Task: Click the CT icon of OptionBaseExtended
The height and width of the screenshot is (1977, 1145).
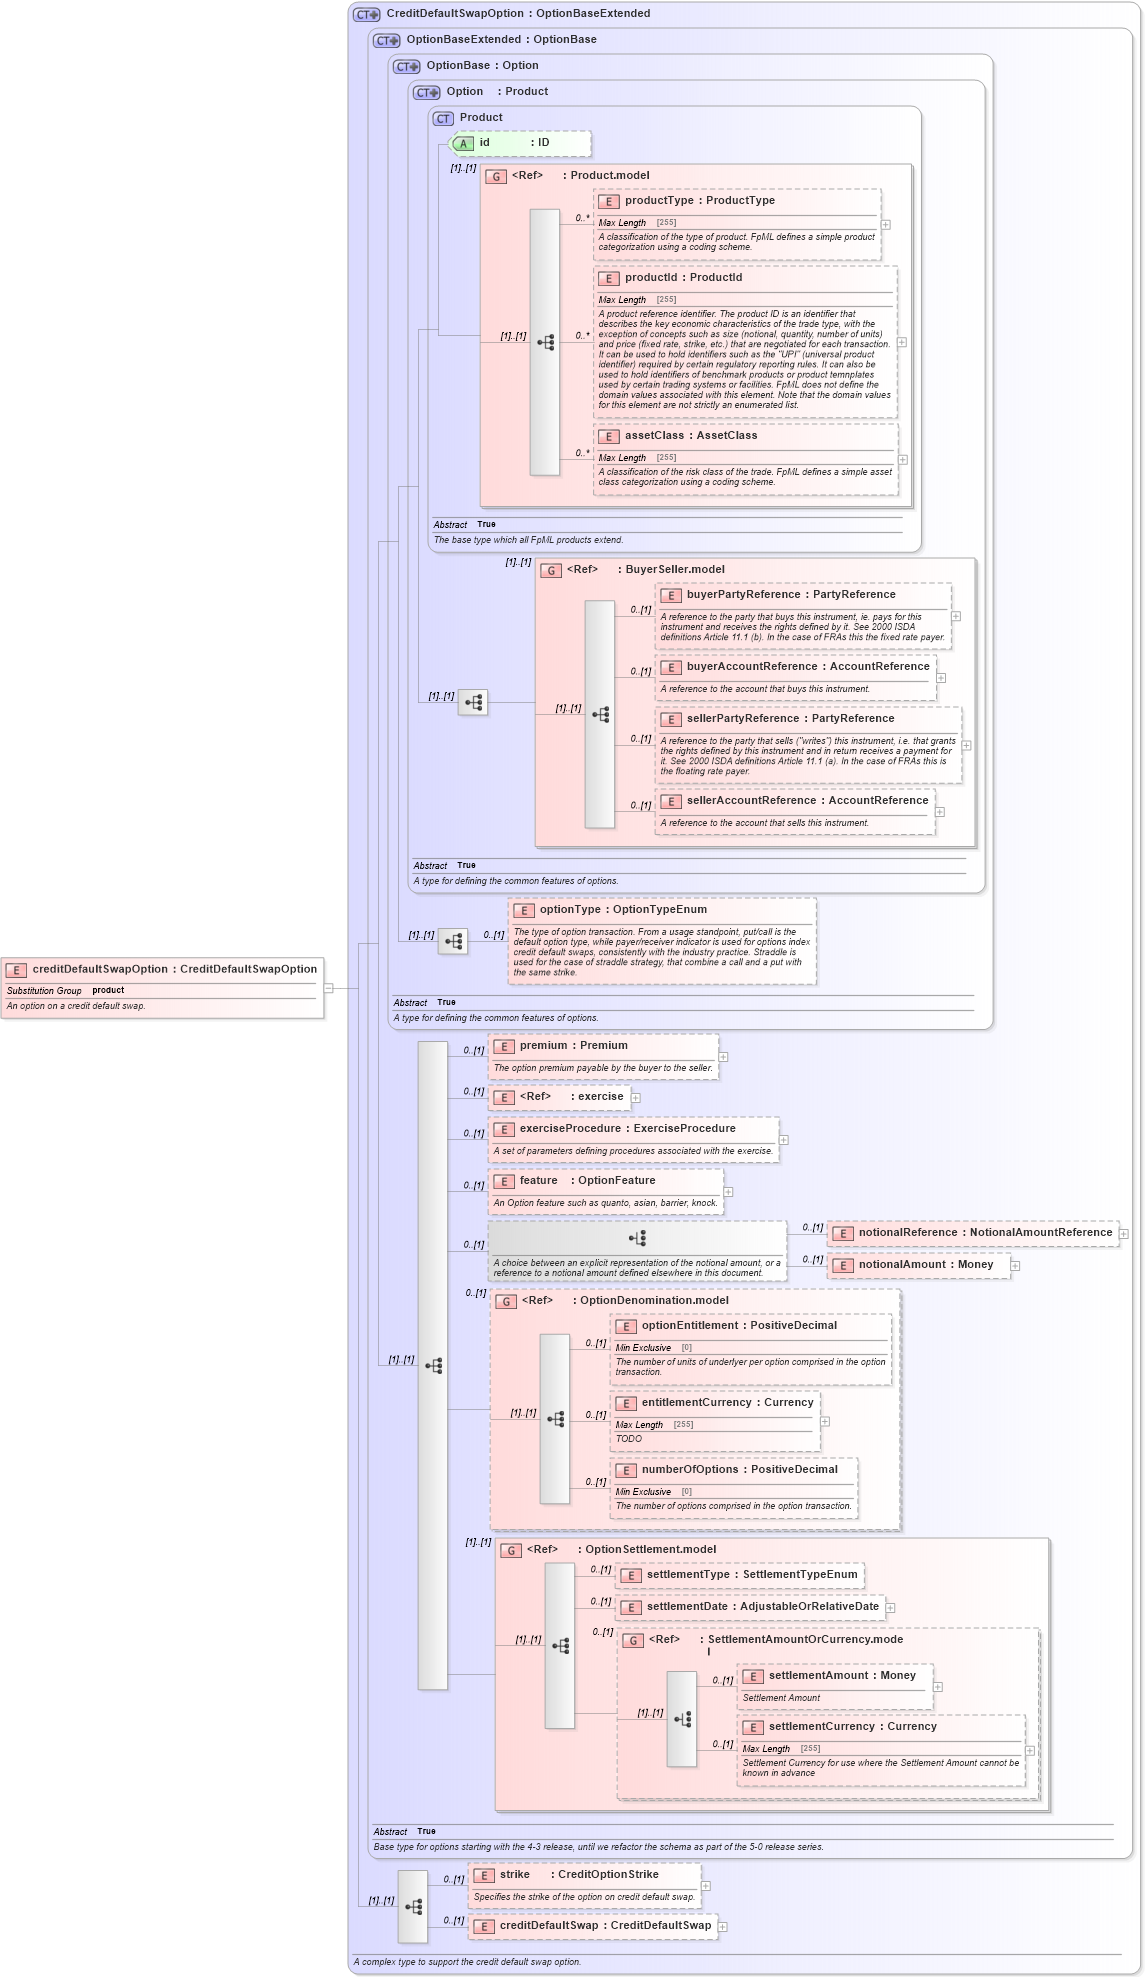Action: 387,40
